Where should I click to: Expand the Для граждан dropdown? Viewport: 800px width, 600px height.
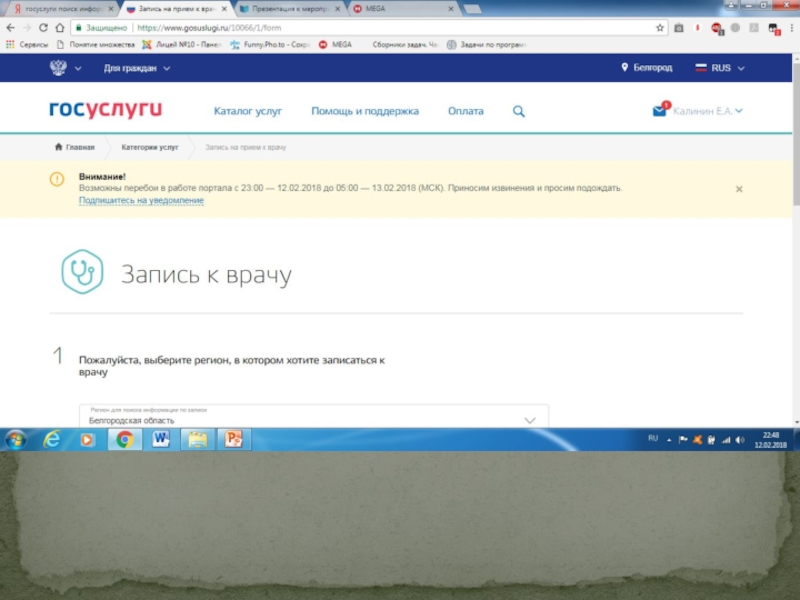tap(137, 68)
